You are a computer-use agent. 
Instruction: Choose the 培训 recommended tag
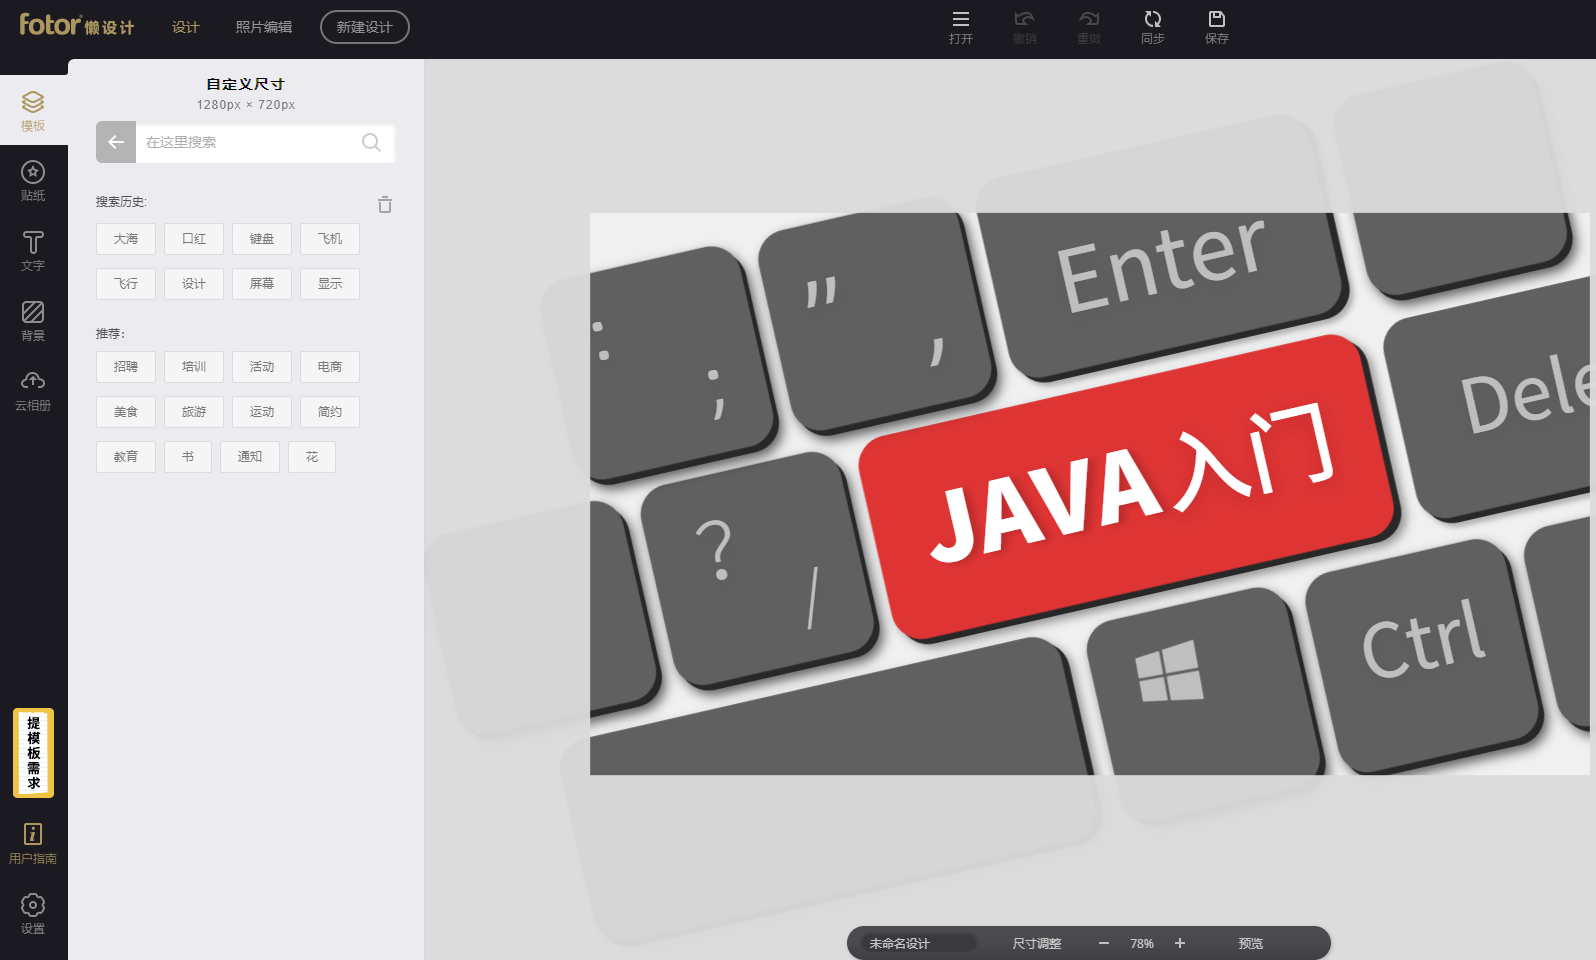(x=194, y=367)
